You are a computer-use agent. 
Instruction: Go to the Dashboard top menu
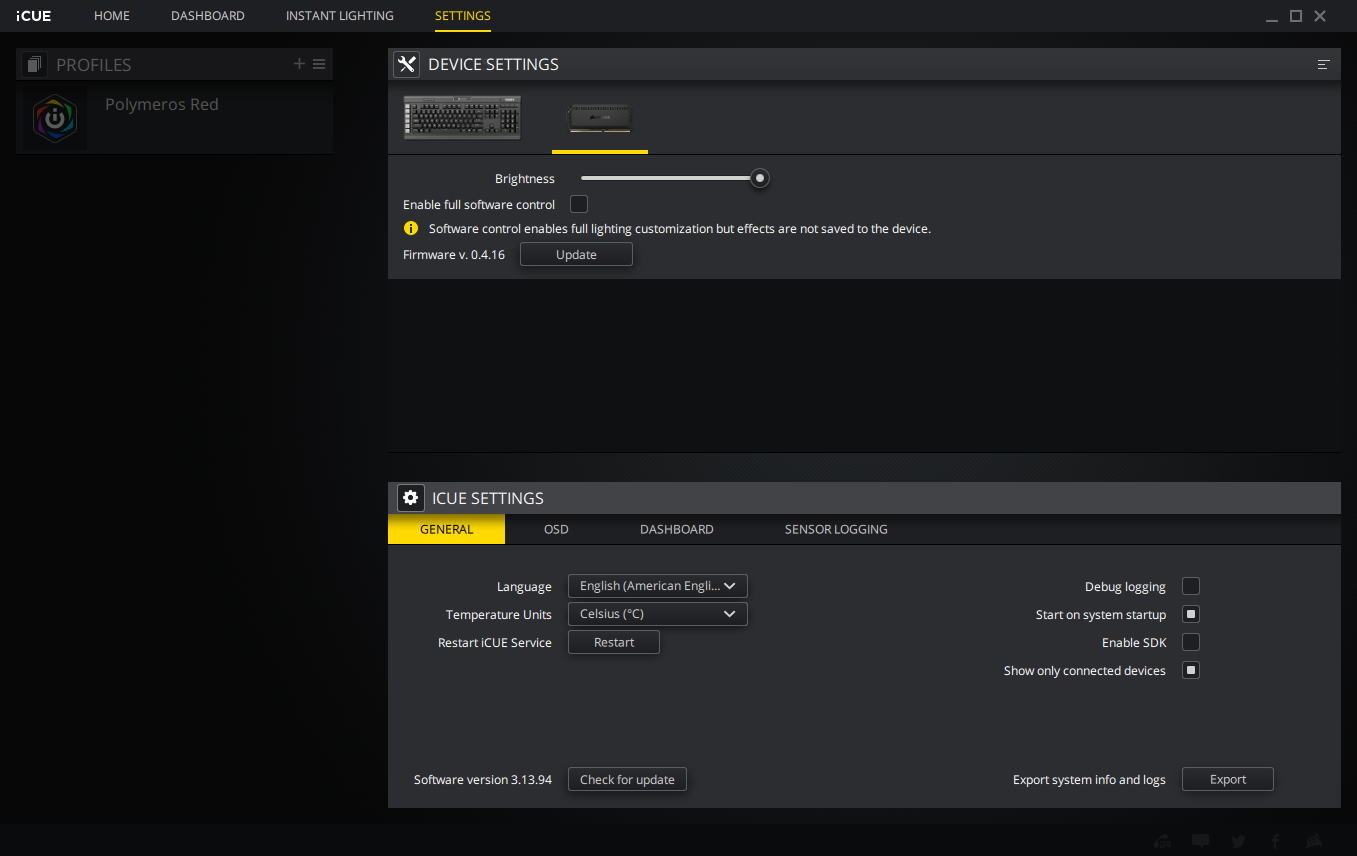[208, 16]
